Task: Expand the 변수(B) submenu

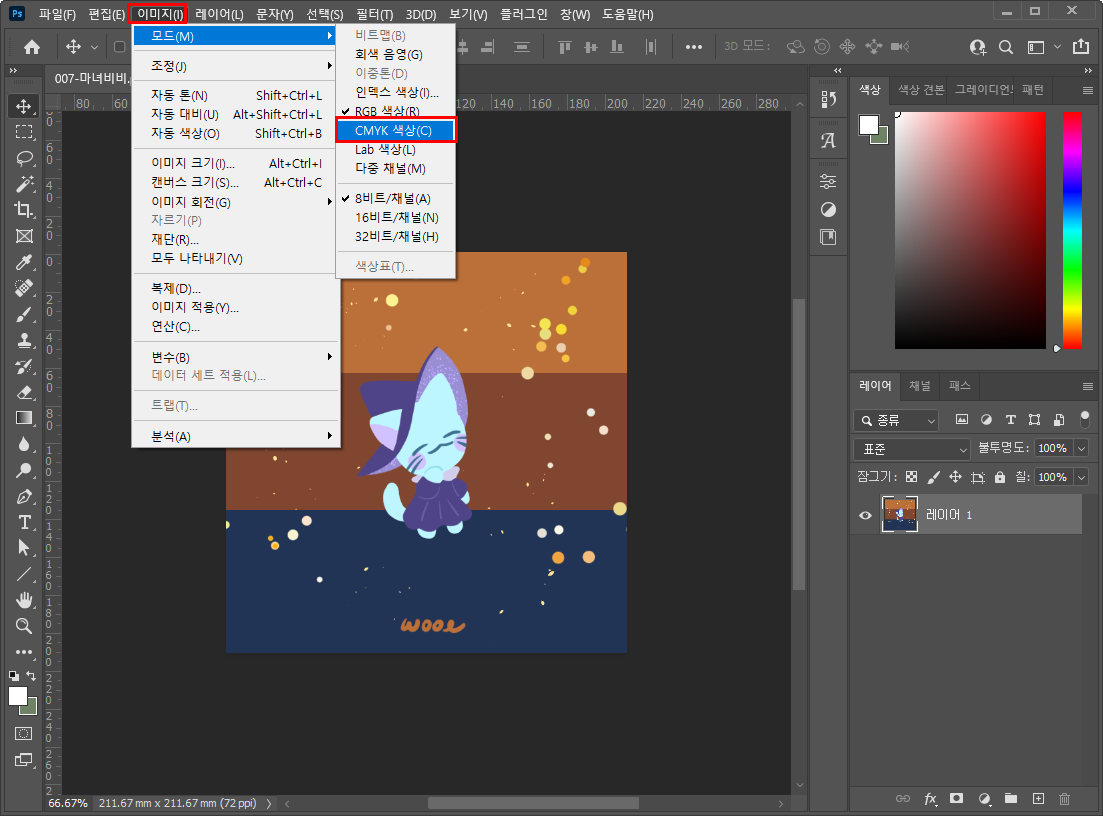Action: (236, 357)
